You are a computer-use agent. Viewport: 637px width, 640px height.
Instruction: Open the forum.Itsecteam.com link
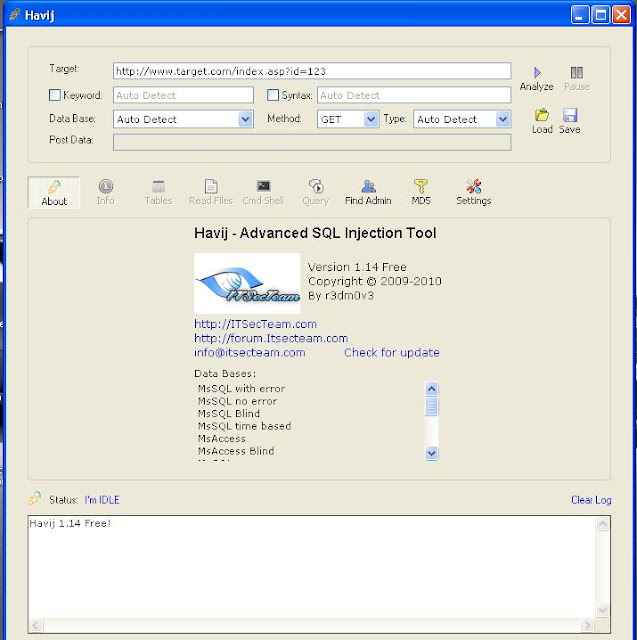coord(271,338)
